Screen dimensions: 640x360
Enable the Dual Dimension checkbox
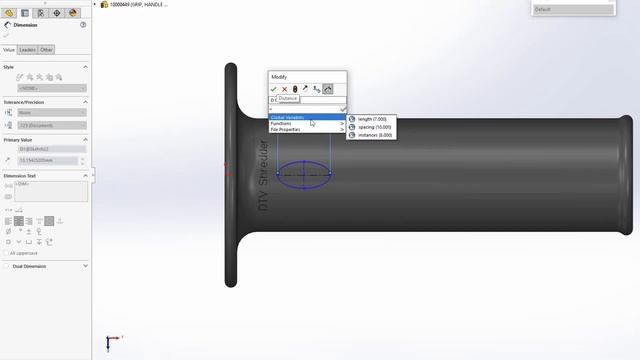coord(6,266)
